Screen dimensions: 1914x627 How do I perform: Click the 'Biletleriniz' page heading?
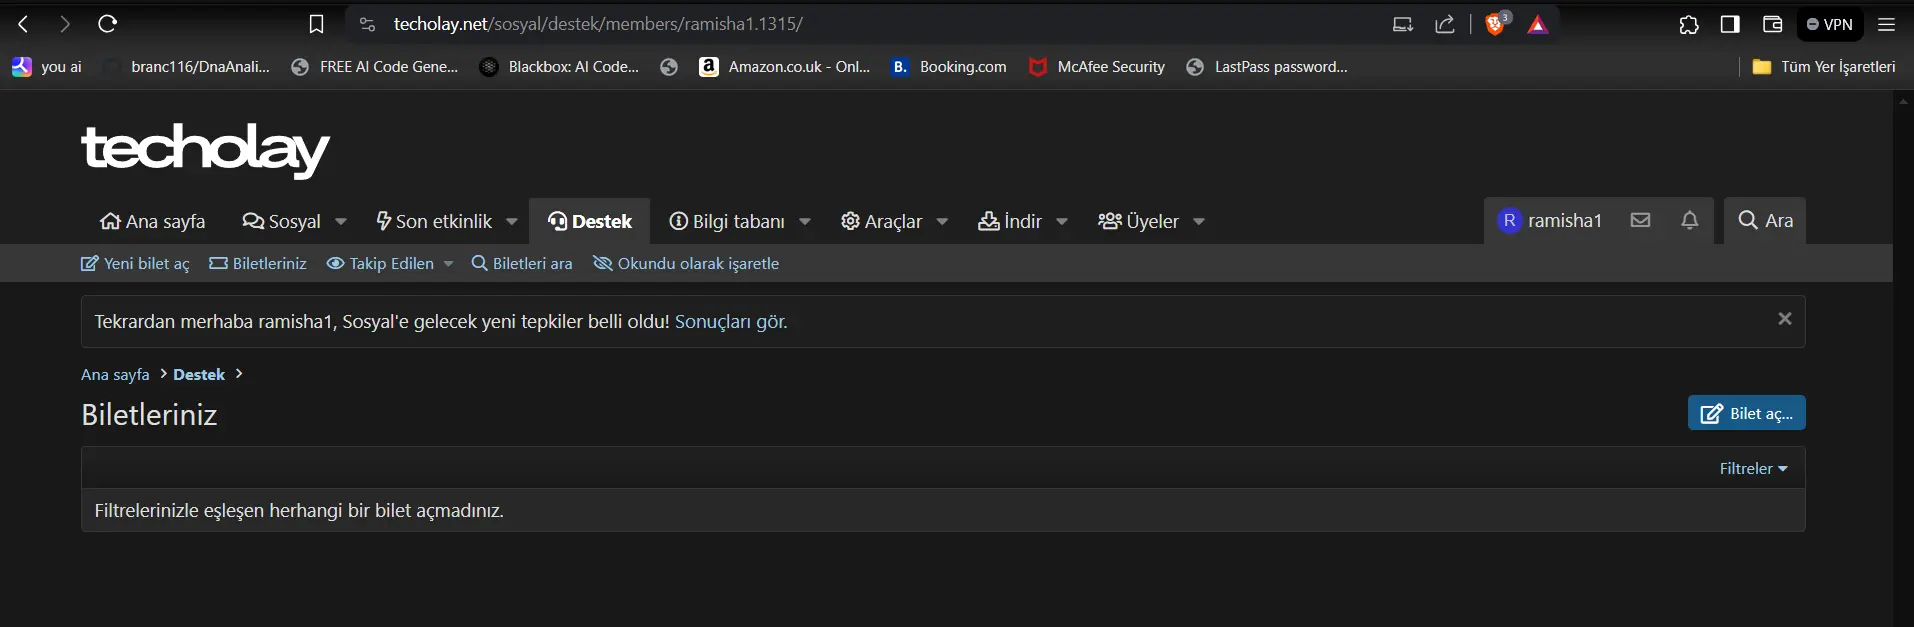tap(149, 415)
